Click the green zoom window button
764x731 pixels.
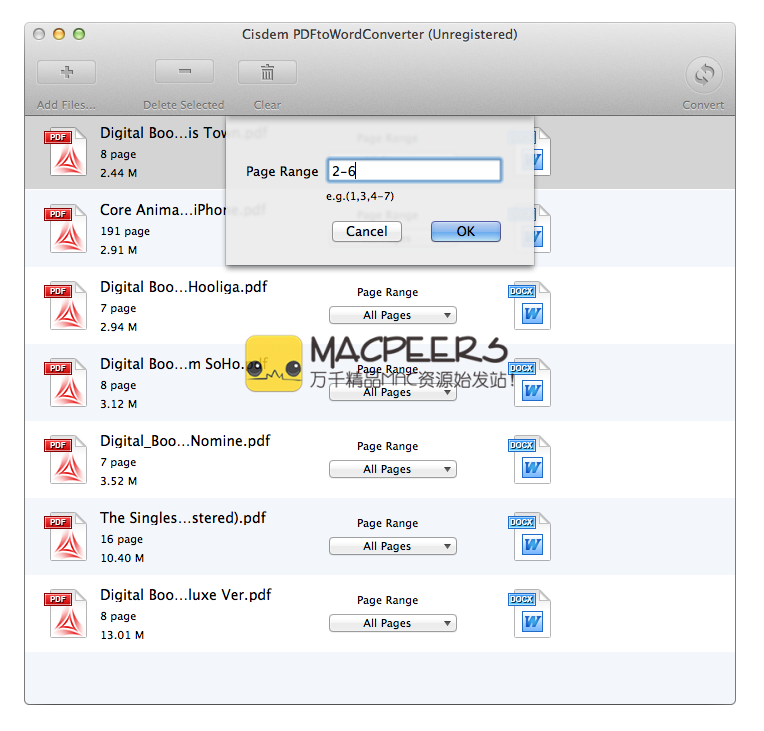pos(79,34)
